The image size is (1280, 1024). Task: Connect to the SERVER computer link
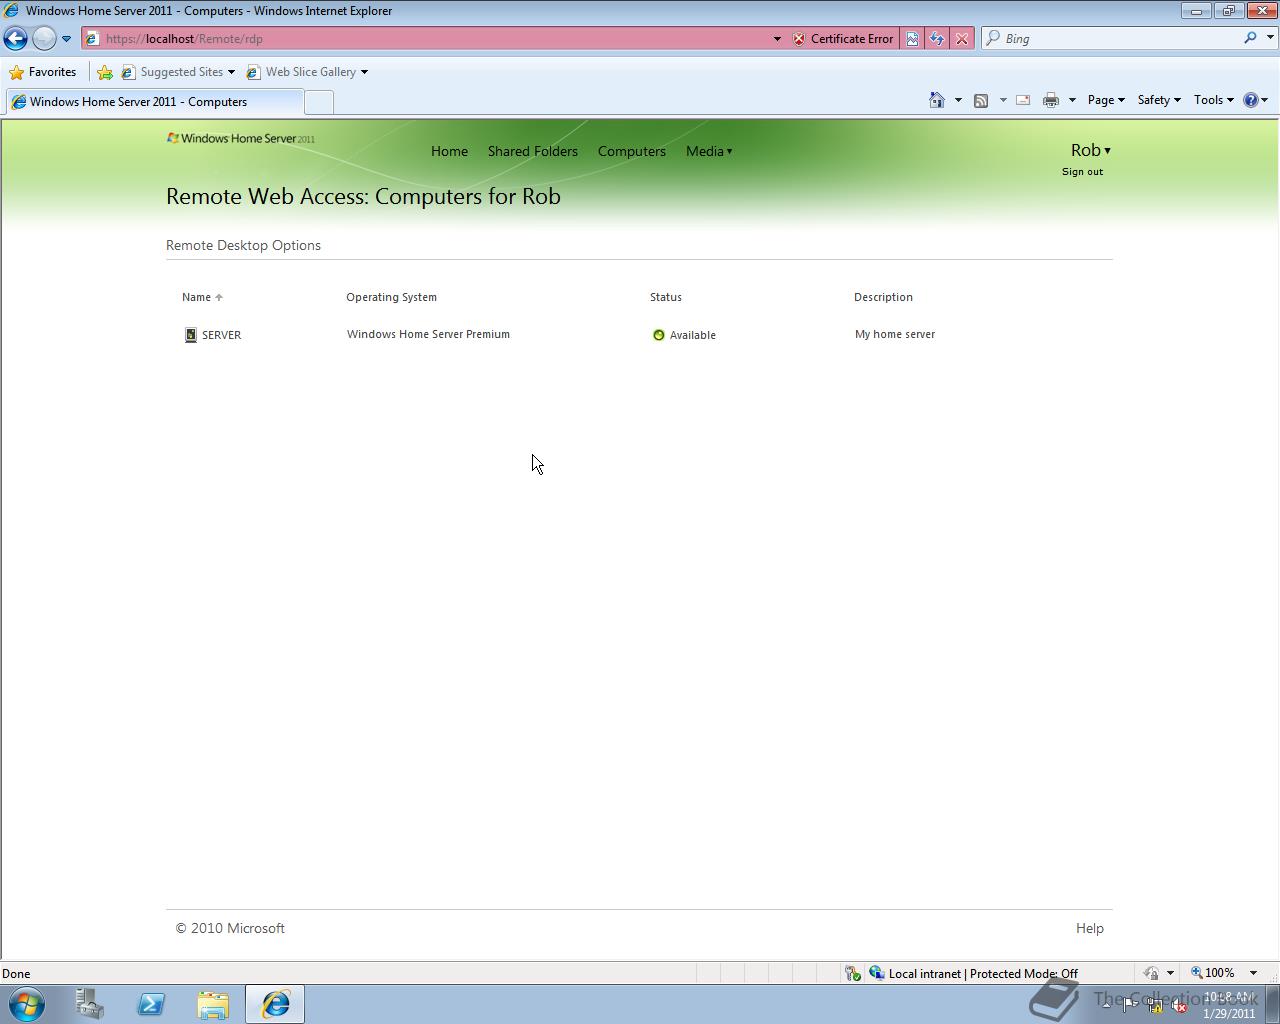(221, 335)
